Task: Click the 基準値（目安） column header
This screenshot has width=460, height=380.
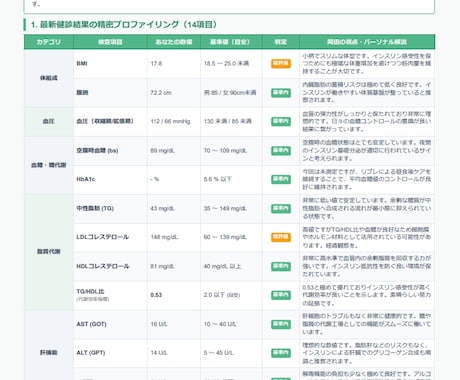Action: [230, 42]
